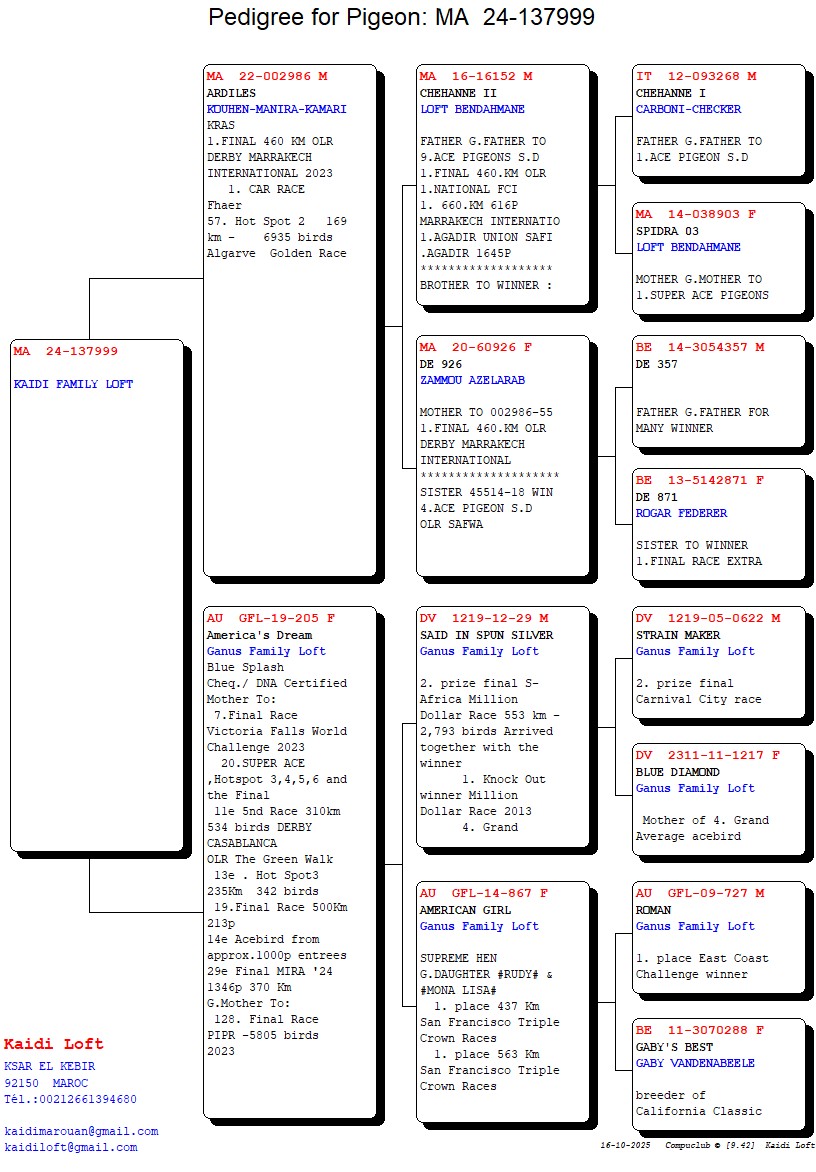The image size is (816, 1172).
Task: Click the GABY VANDENABEELE breeder name
Action: click(x=695, y=1063)
